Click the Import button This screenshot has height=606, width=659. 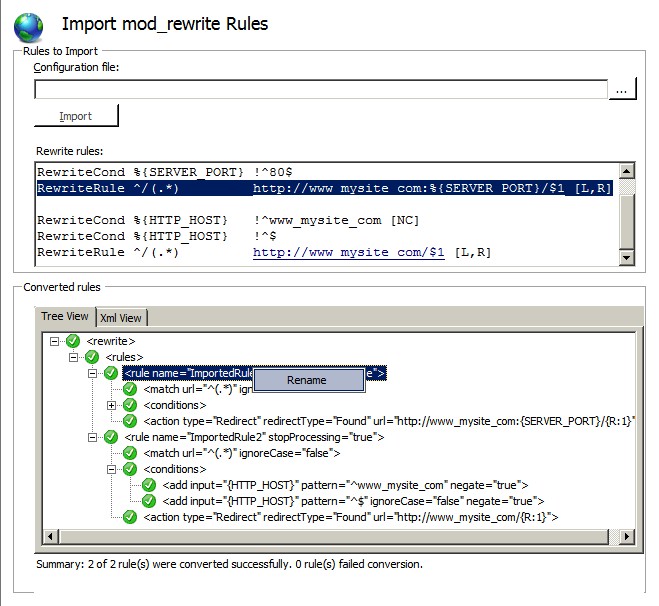coord(76,116)
